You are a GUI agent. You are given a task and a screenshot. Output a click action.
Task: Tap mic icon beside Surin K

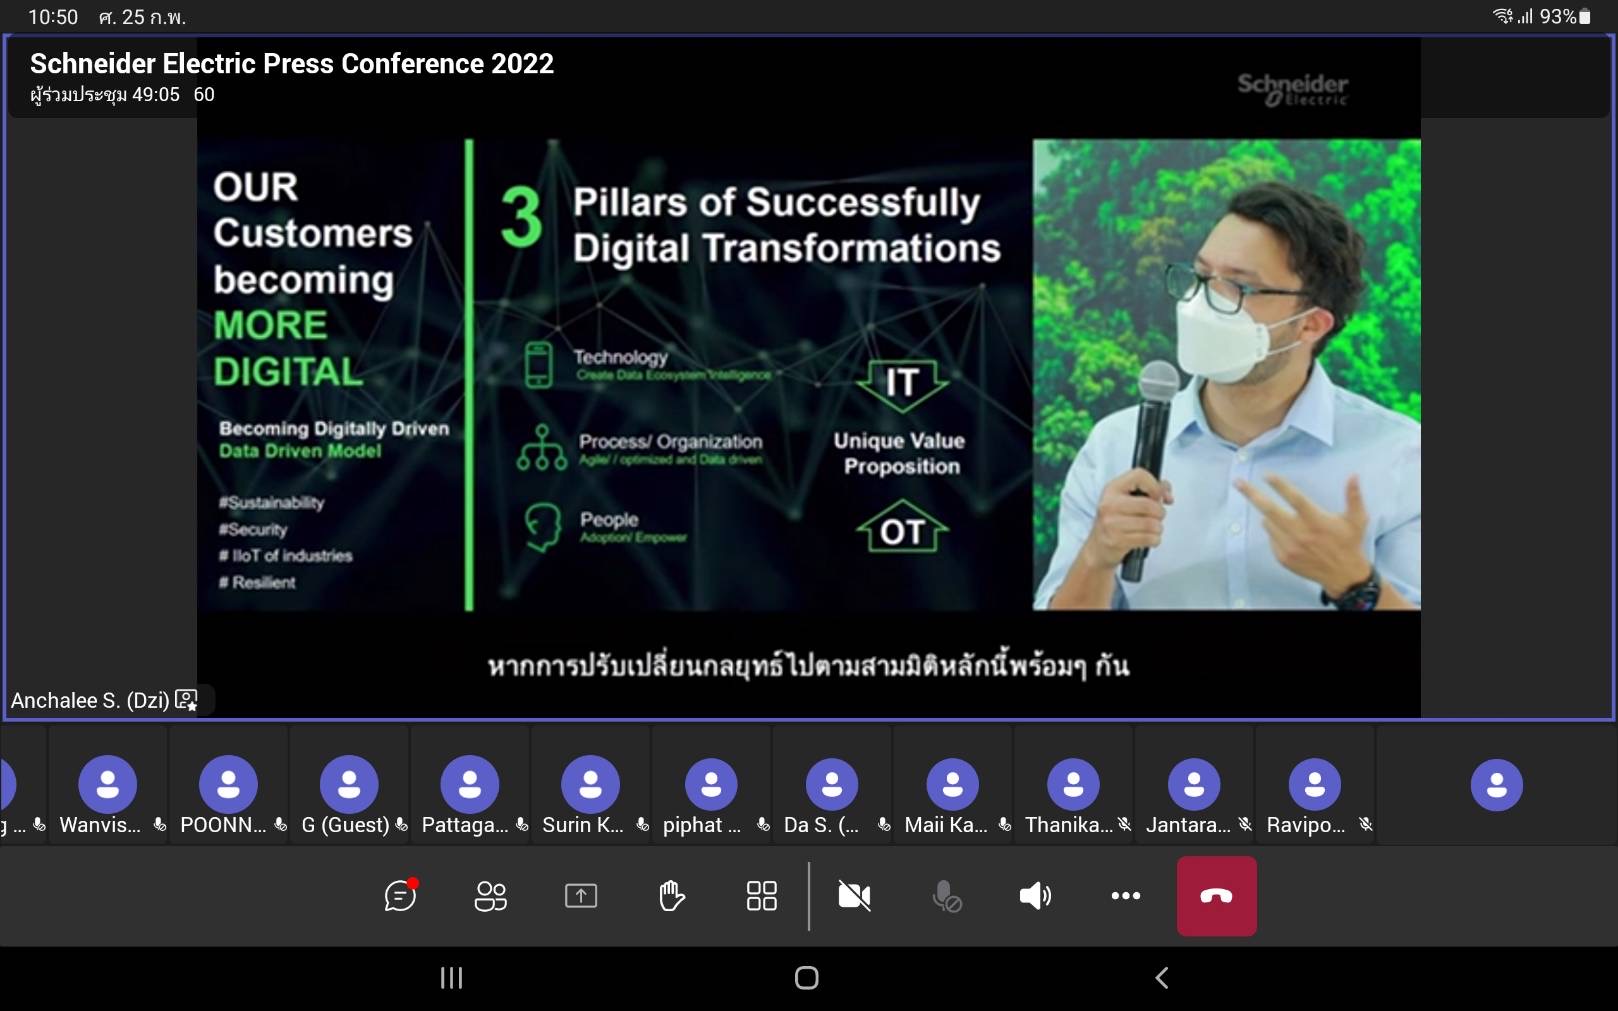pyautogui.click(x=643, y=825)
